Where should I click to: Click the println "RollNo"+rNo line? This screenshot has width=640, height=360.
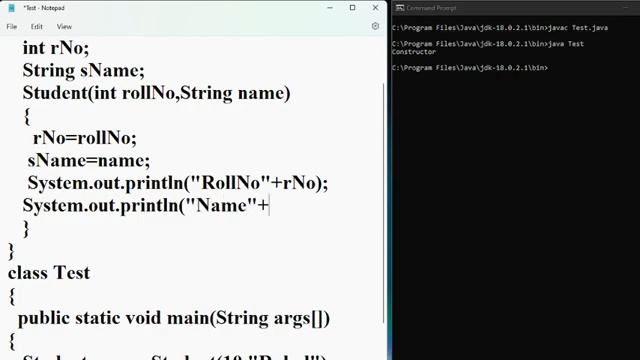click(178, 183)
